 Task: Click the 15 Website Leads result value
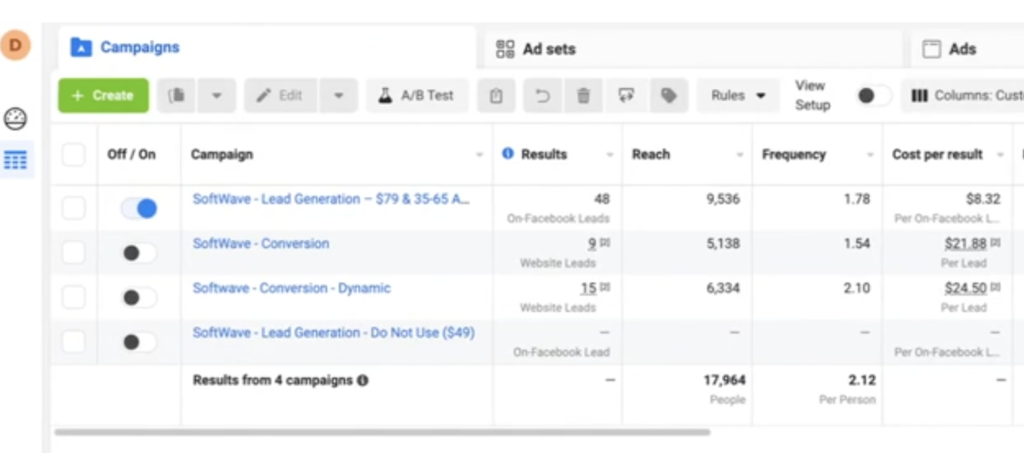tap(588, 288)
